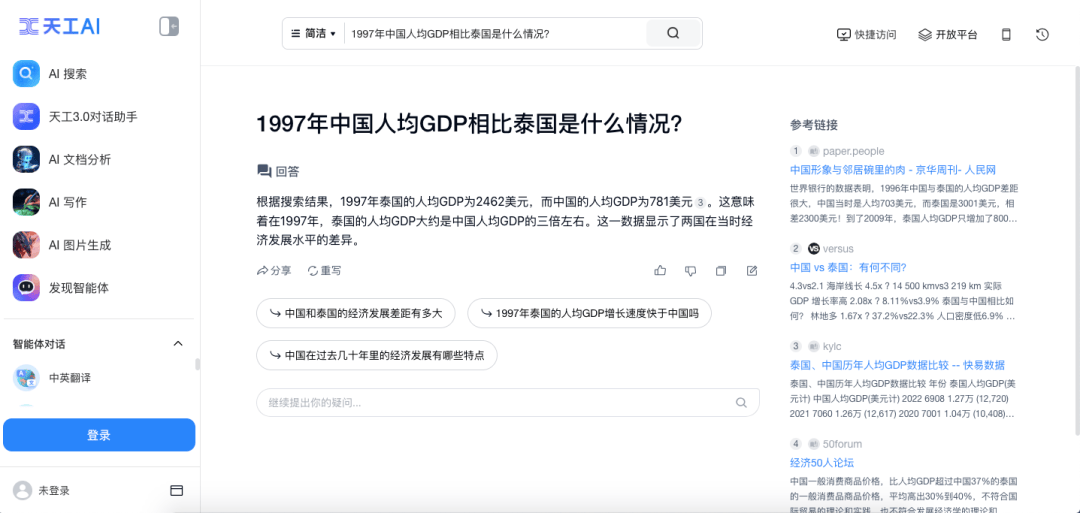Collapse the left sidebar panel icon

(x=169, y=27)
